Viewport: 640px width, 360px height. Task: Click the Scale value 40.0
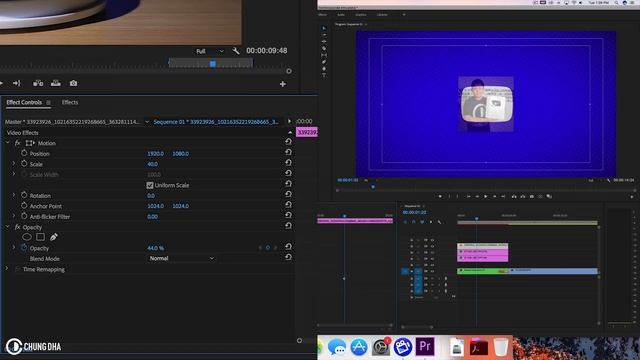point(152,164)
